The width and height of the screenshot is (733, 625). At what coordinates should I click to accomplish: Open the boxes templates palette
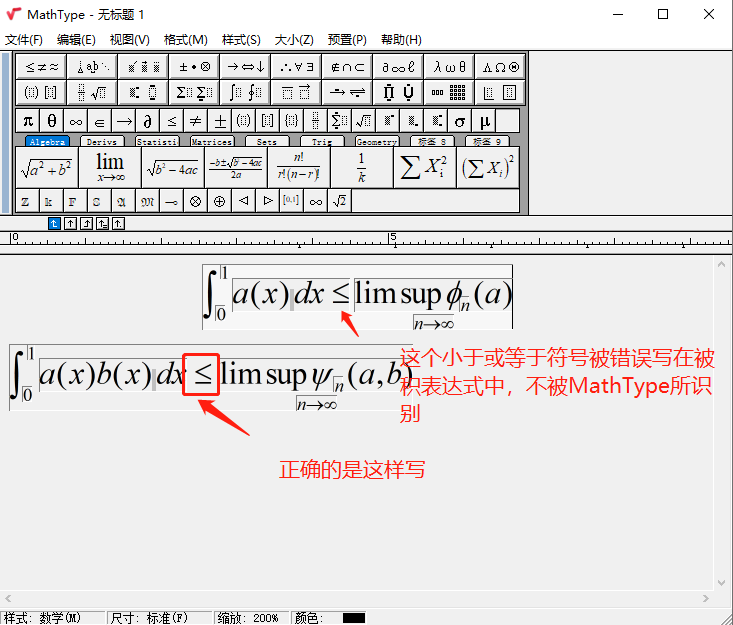coord(500,92)
